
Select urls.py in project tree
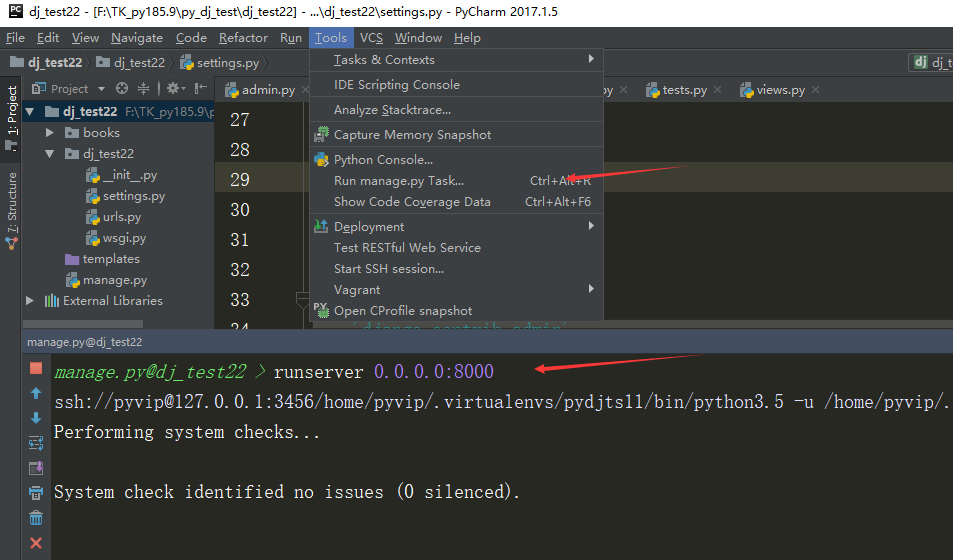click(113, 217)
